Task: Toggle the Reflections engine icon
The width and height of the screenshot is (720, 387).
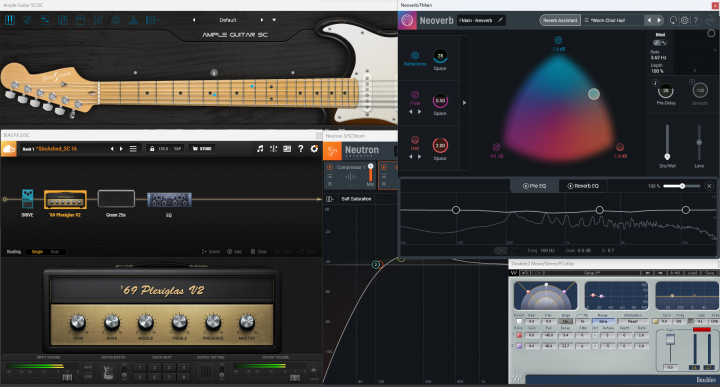Action: [415, 55]
